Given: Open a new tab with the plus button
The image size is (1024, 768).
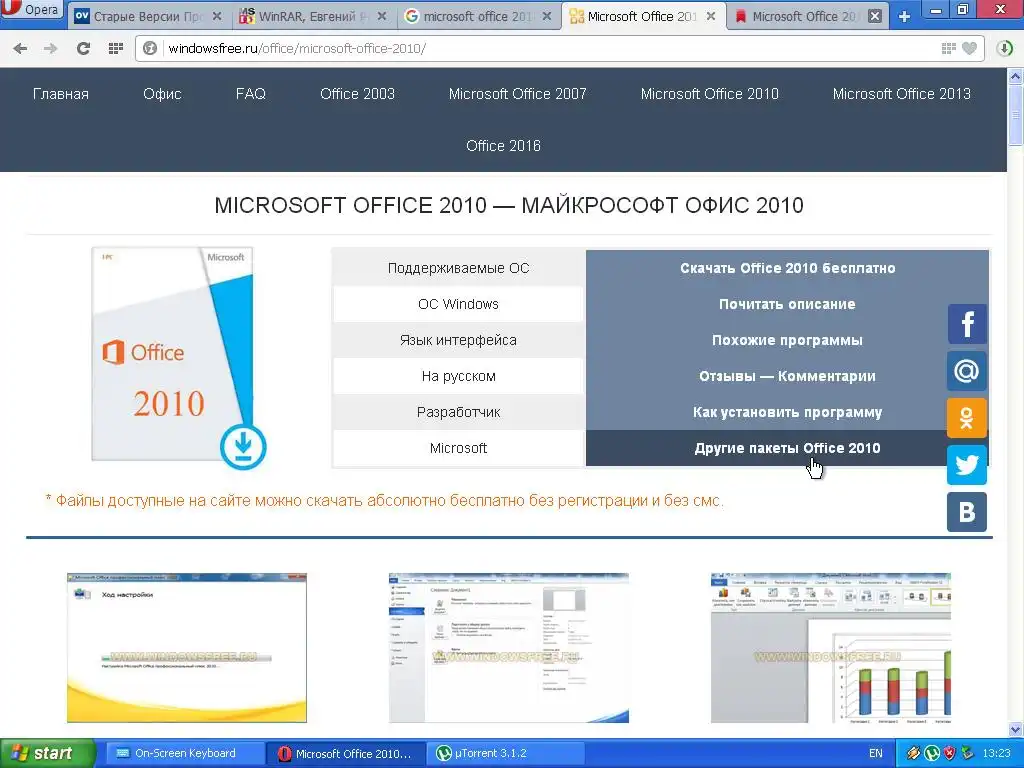Looking at the screenshot, I should (x=904, y=16).
